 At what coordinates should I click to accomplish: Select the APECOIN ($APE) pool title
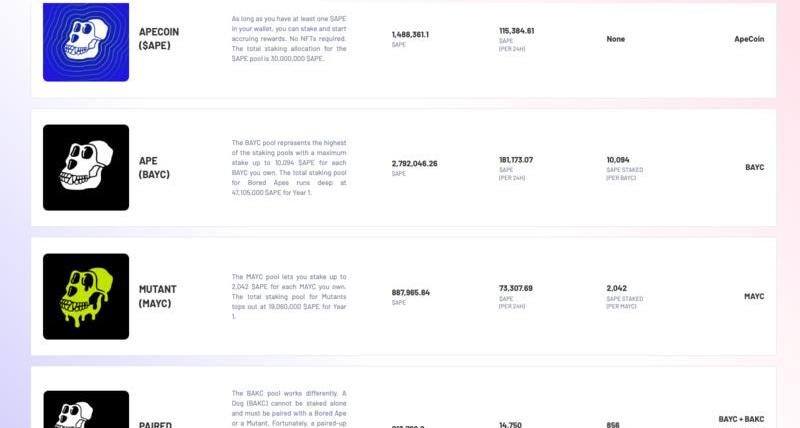point(159,39)
